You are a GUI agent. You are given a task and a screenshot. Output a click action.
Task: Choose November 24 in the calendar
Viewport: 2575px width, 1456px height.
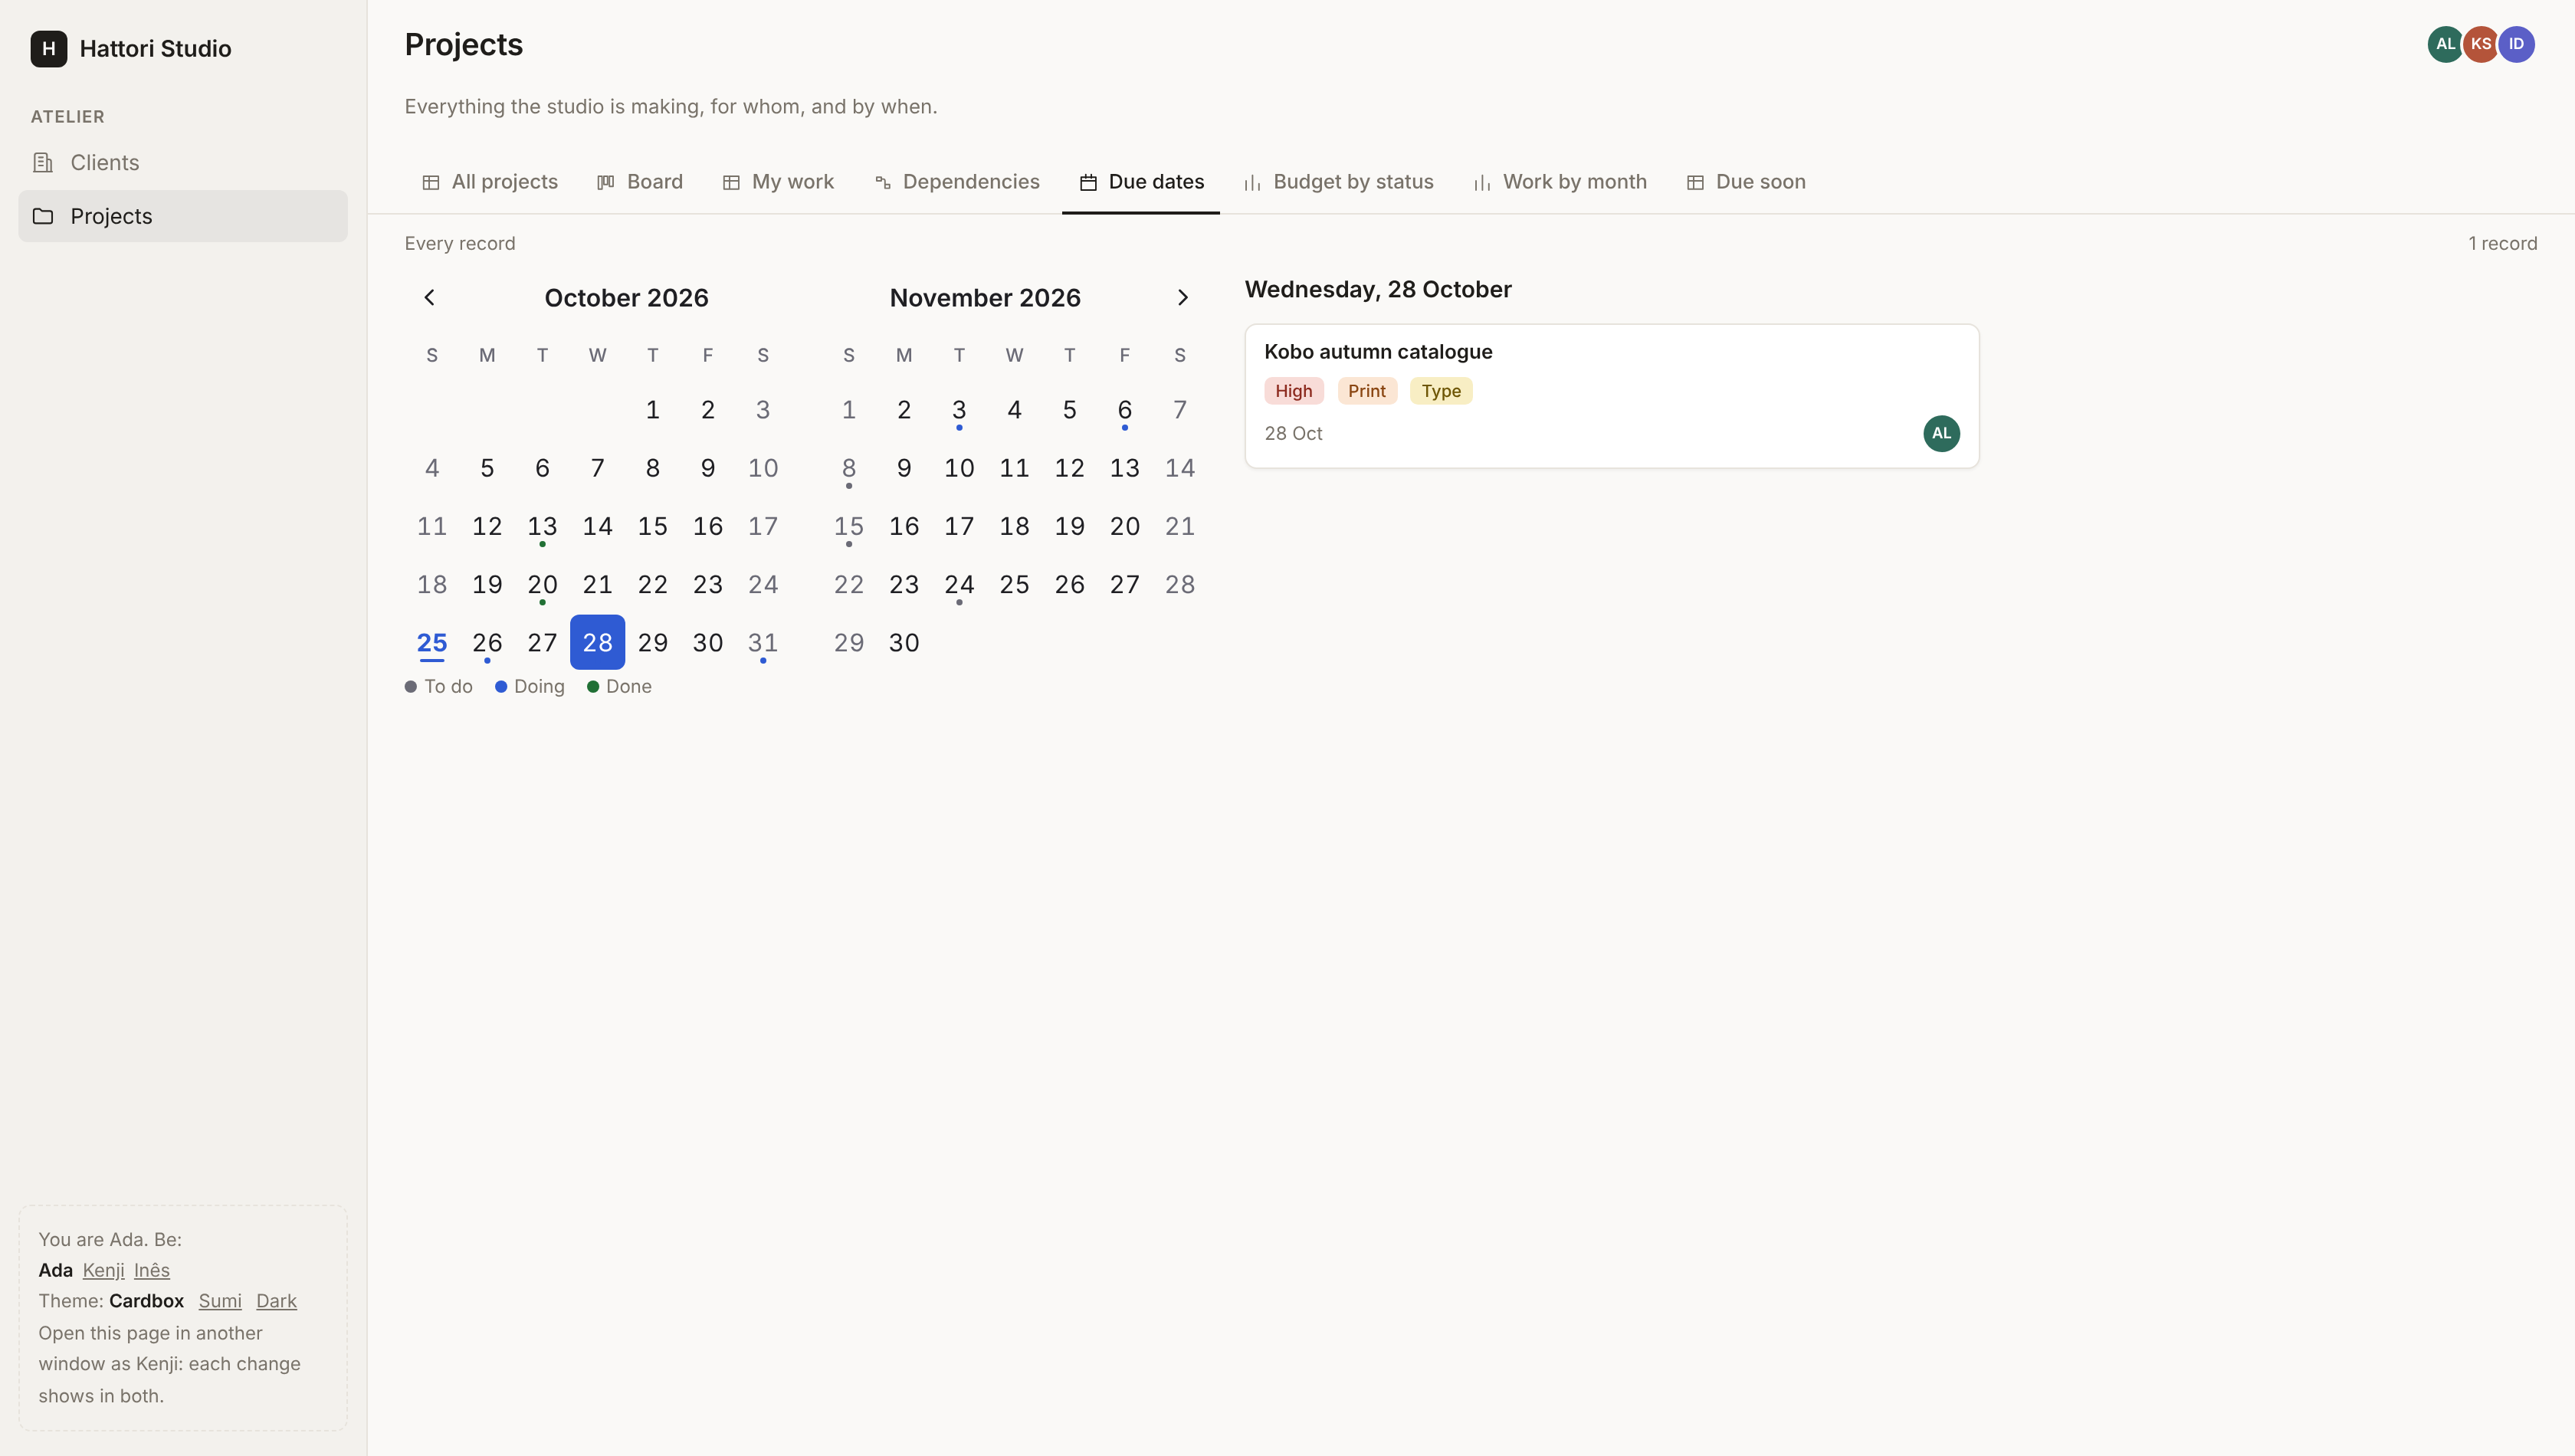pyautogui.click(x=959, y=584)
